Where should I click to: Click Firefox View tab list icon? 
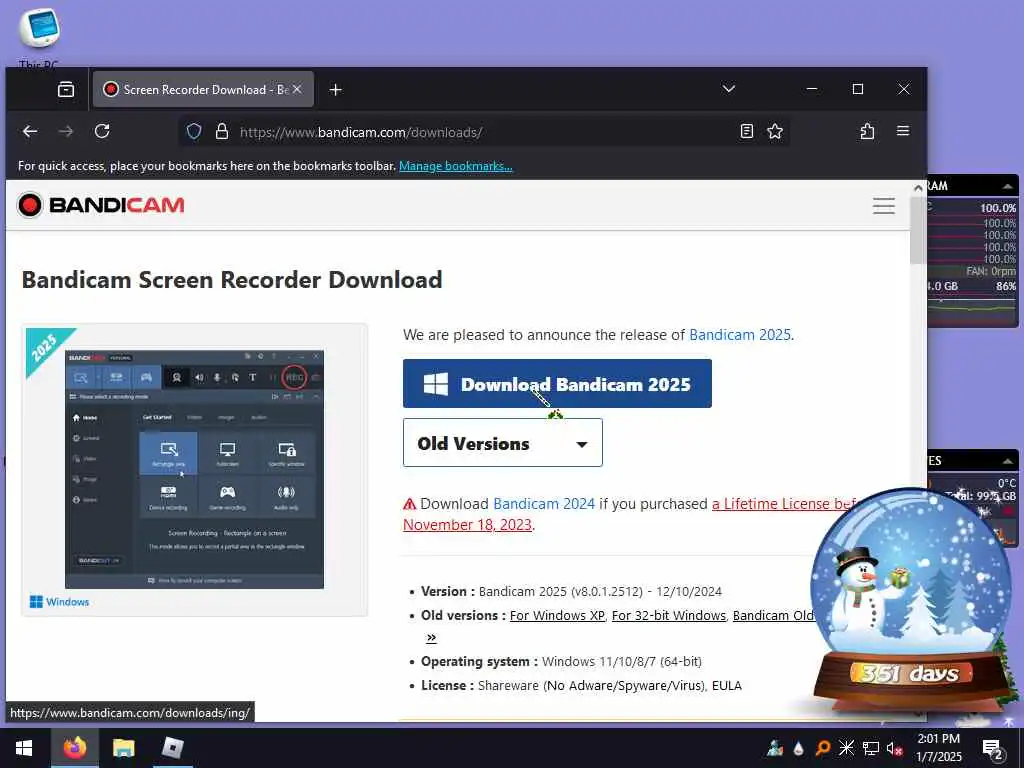[66, 89]
